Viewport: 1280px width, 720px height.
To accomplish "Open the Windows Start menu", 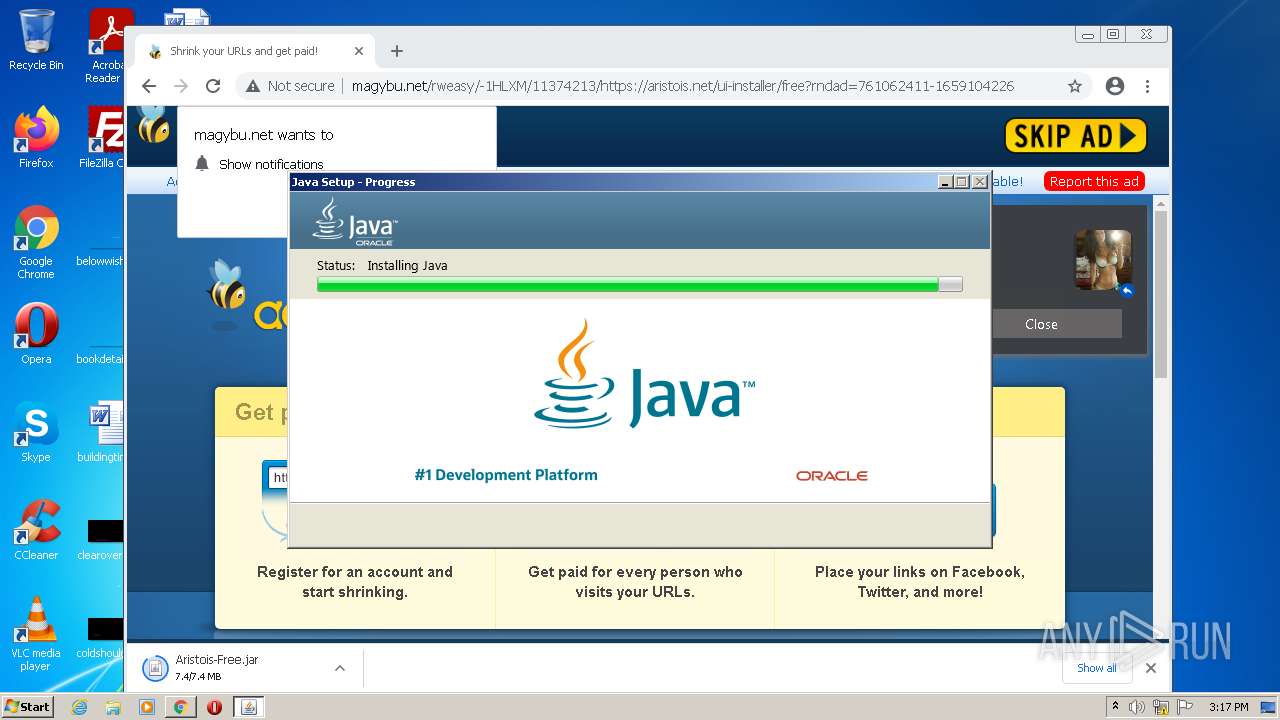I will (x=28, y=706).
